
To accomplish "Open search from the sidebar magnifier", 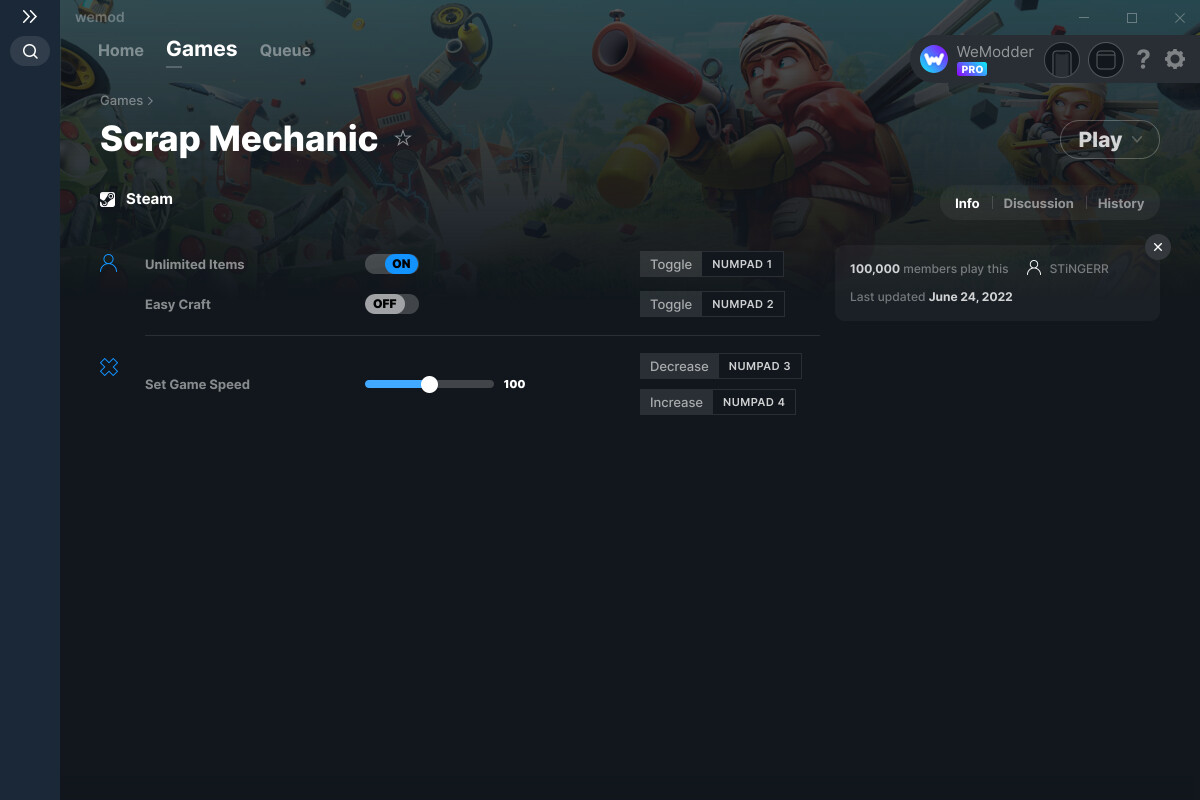I will [x=29, y=51].
